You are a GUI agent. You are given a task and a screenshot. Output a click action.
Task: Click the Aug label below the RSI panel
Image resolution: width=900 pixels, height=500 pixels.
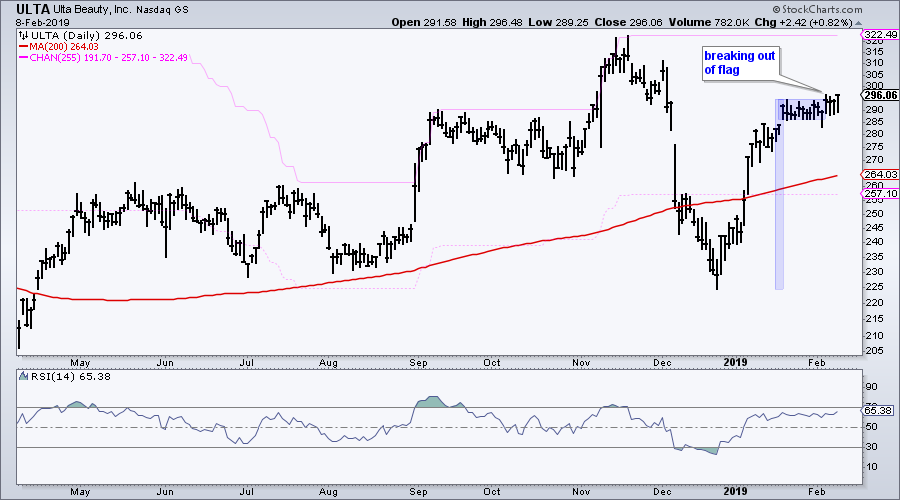[328, 492]
